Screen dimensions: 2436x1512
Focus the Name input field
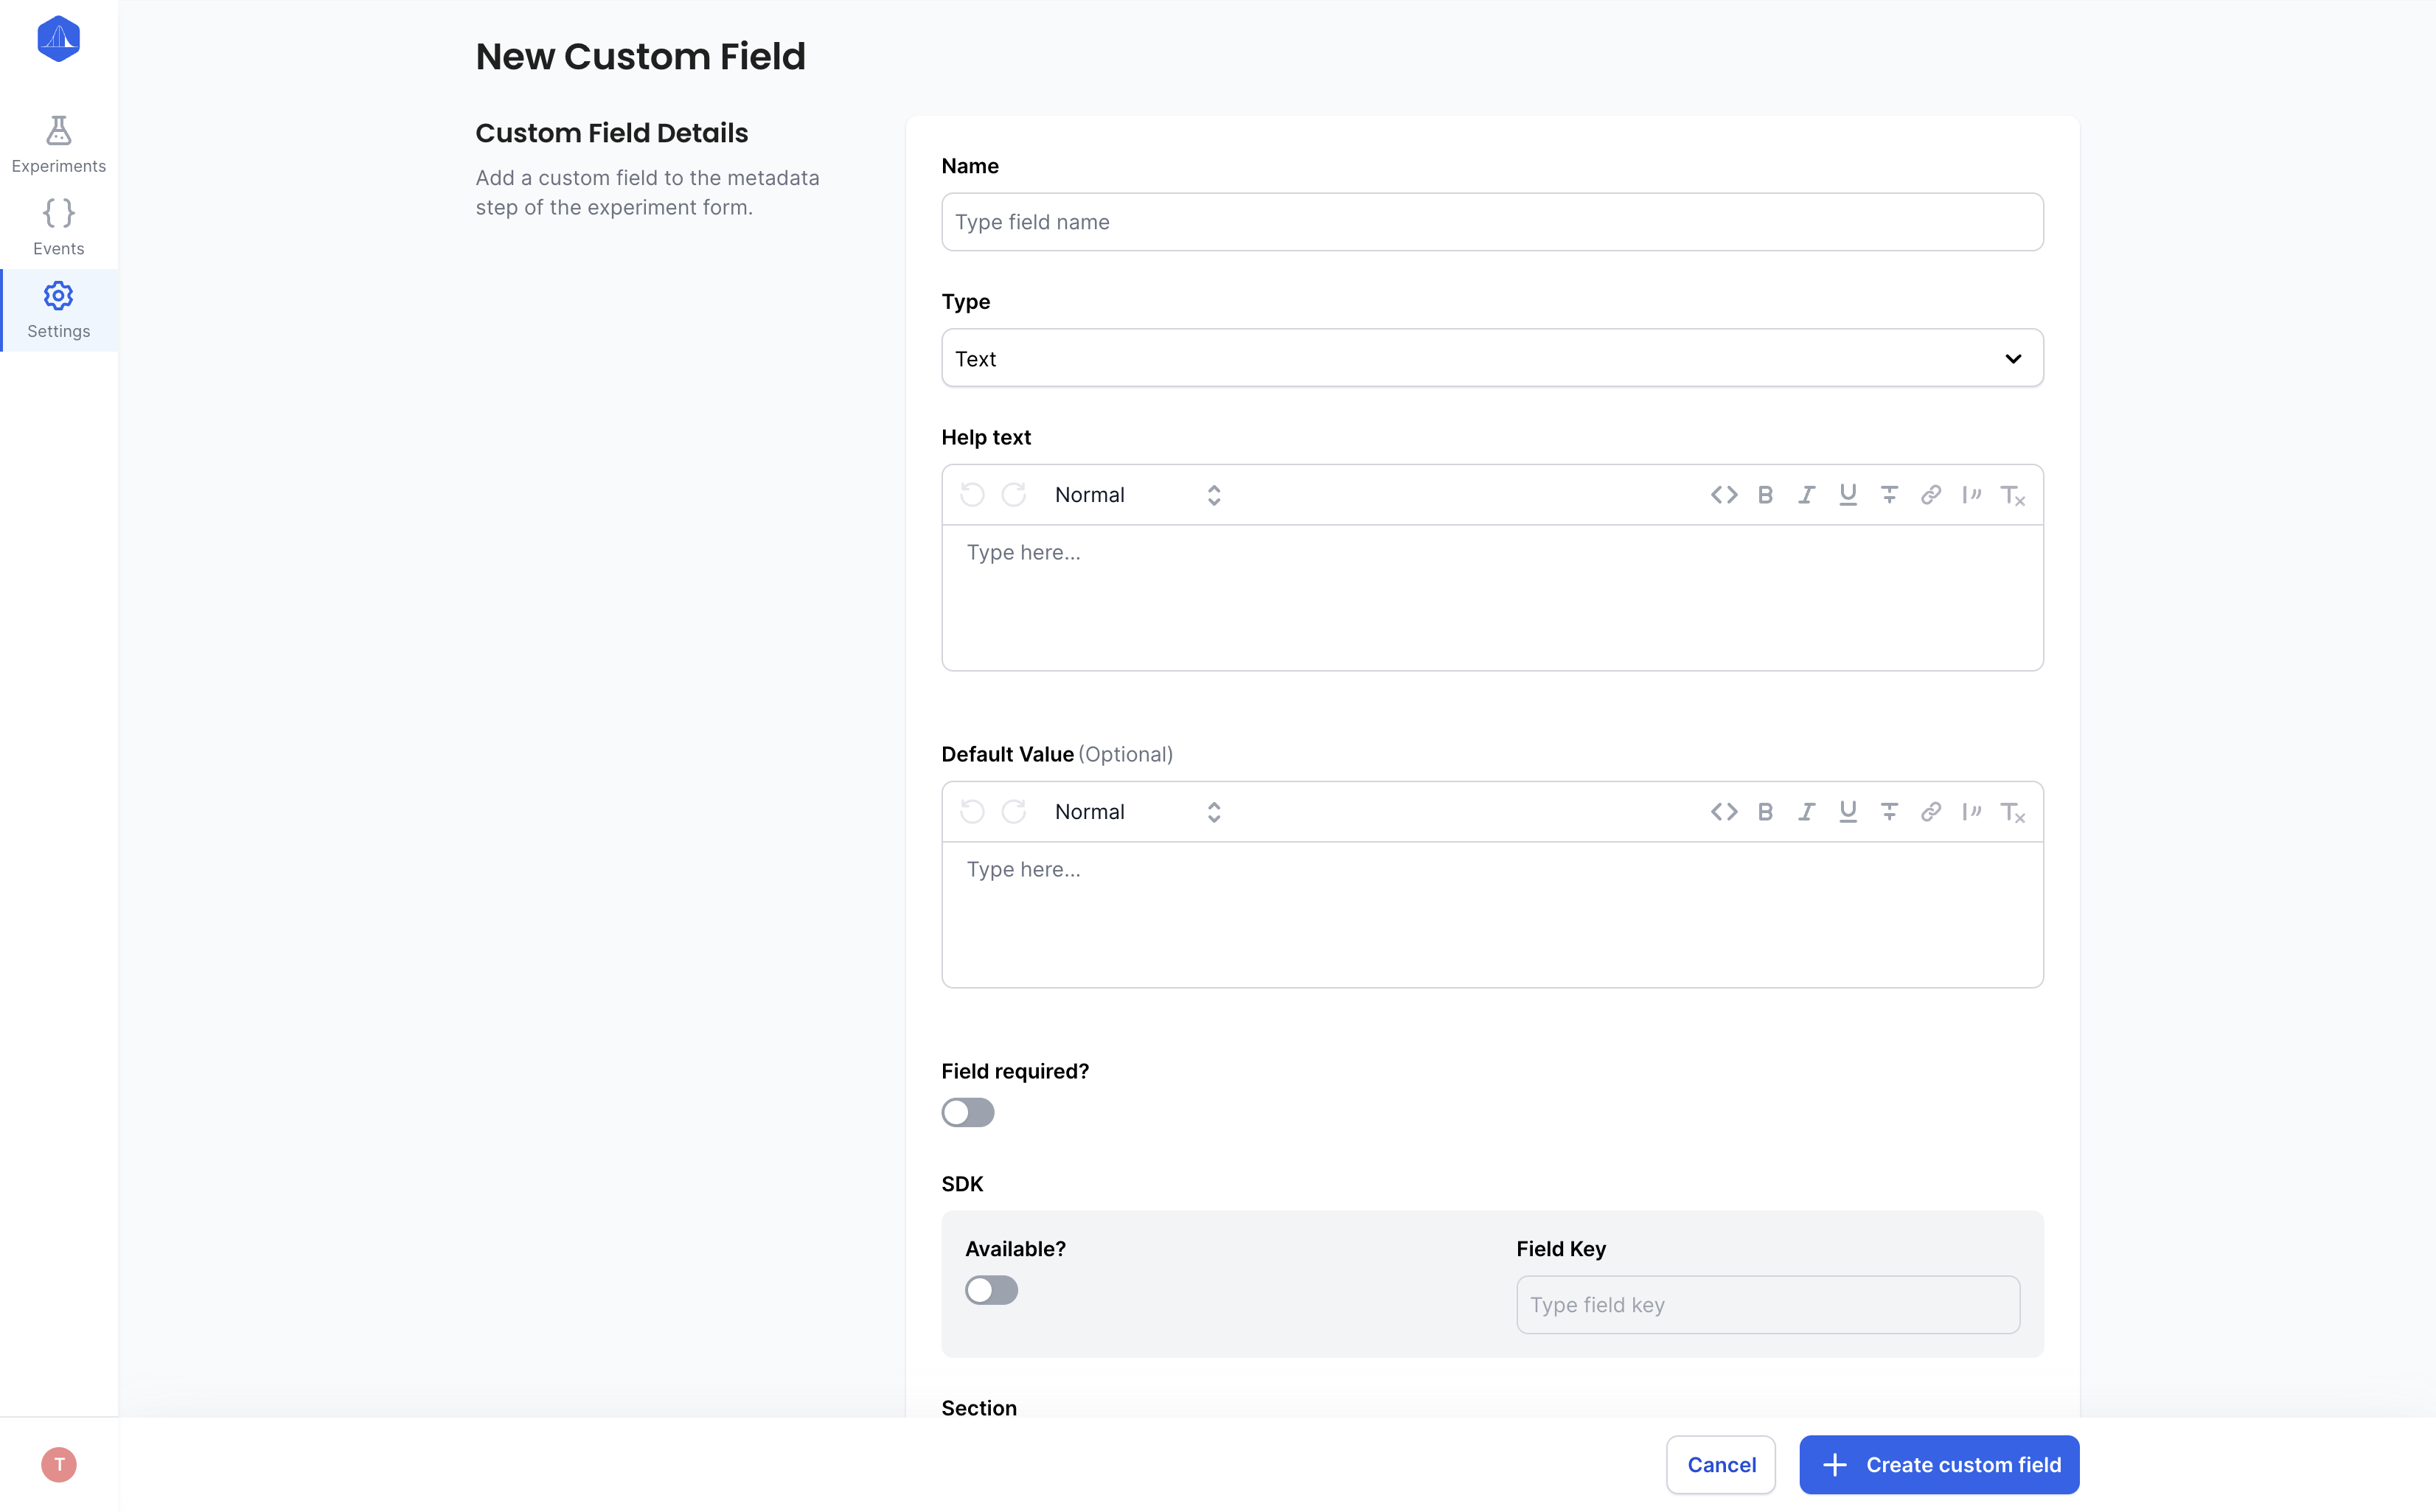pos(1492,222)
